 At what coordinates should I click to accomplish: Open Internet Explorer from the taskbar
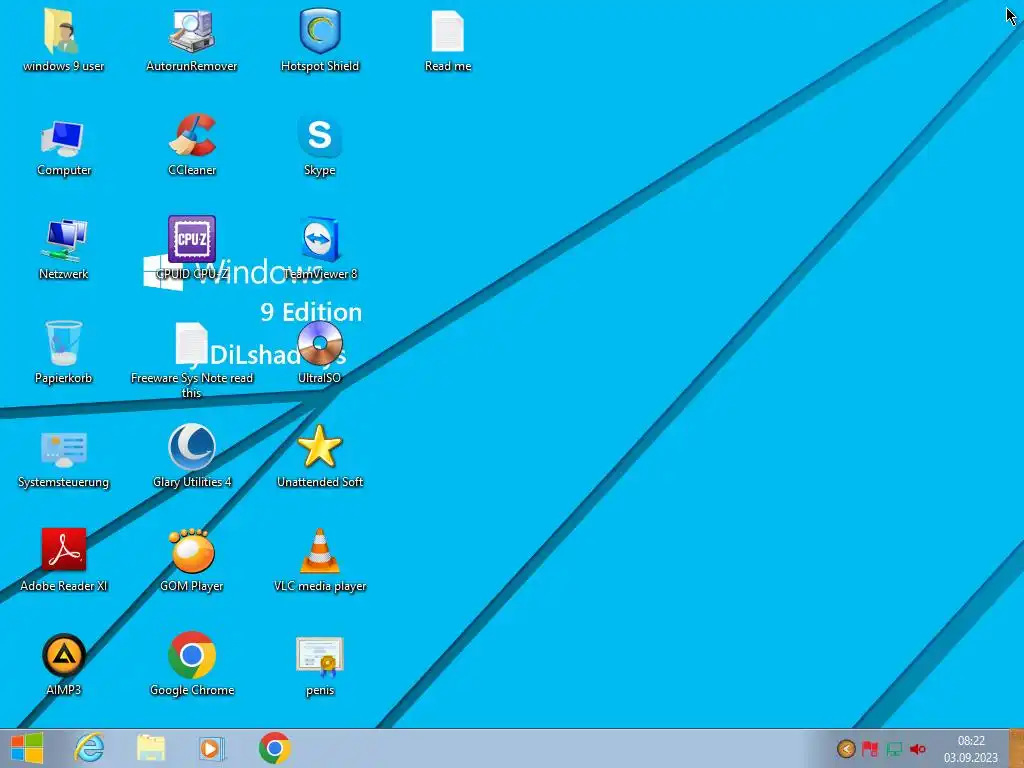[x=89, y=748]
